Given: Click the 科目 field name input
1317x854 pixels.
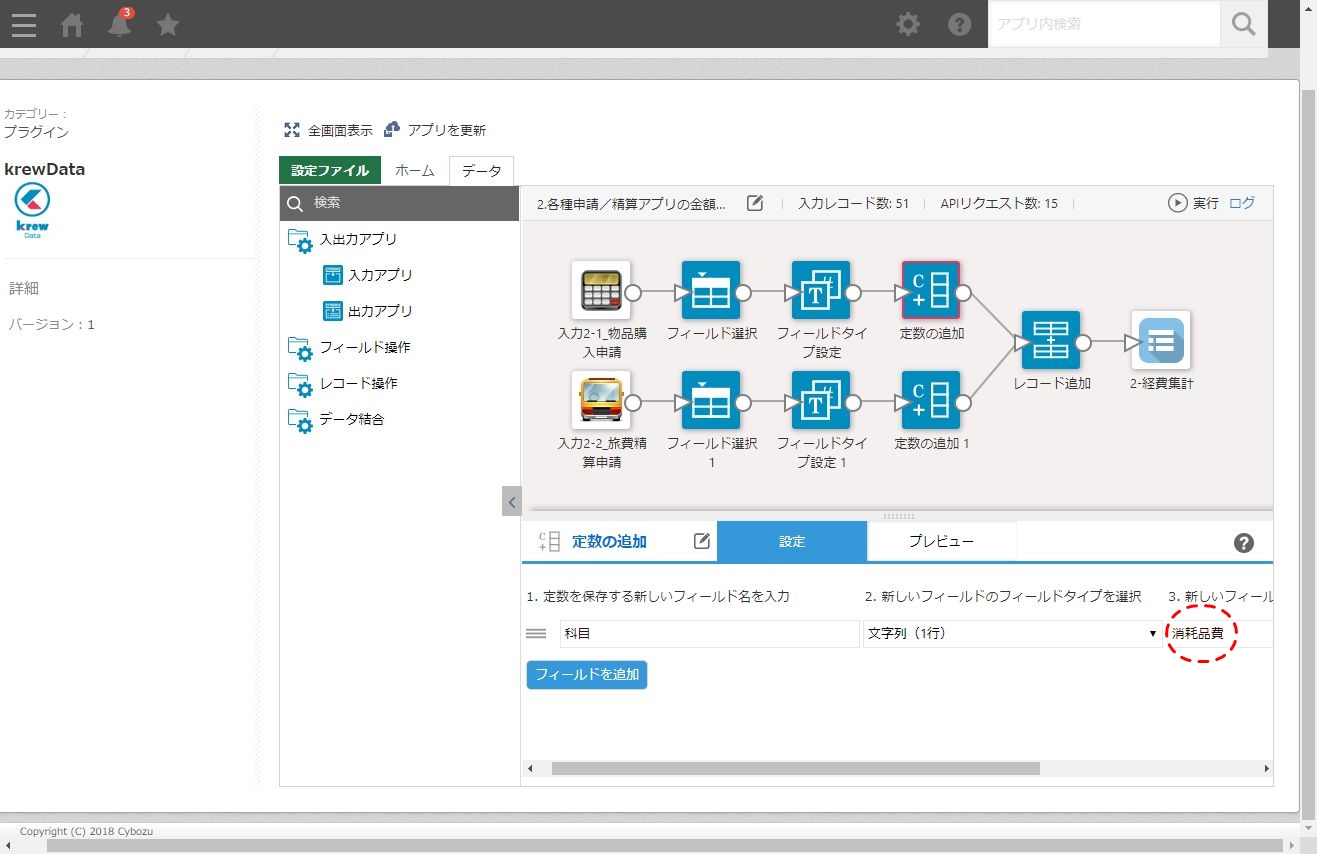Looking at the screenshot, I should (x=709, y=633).
